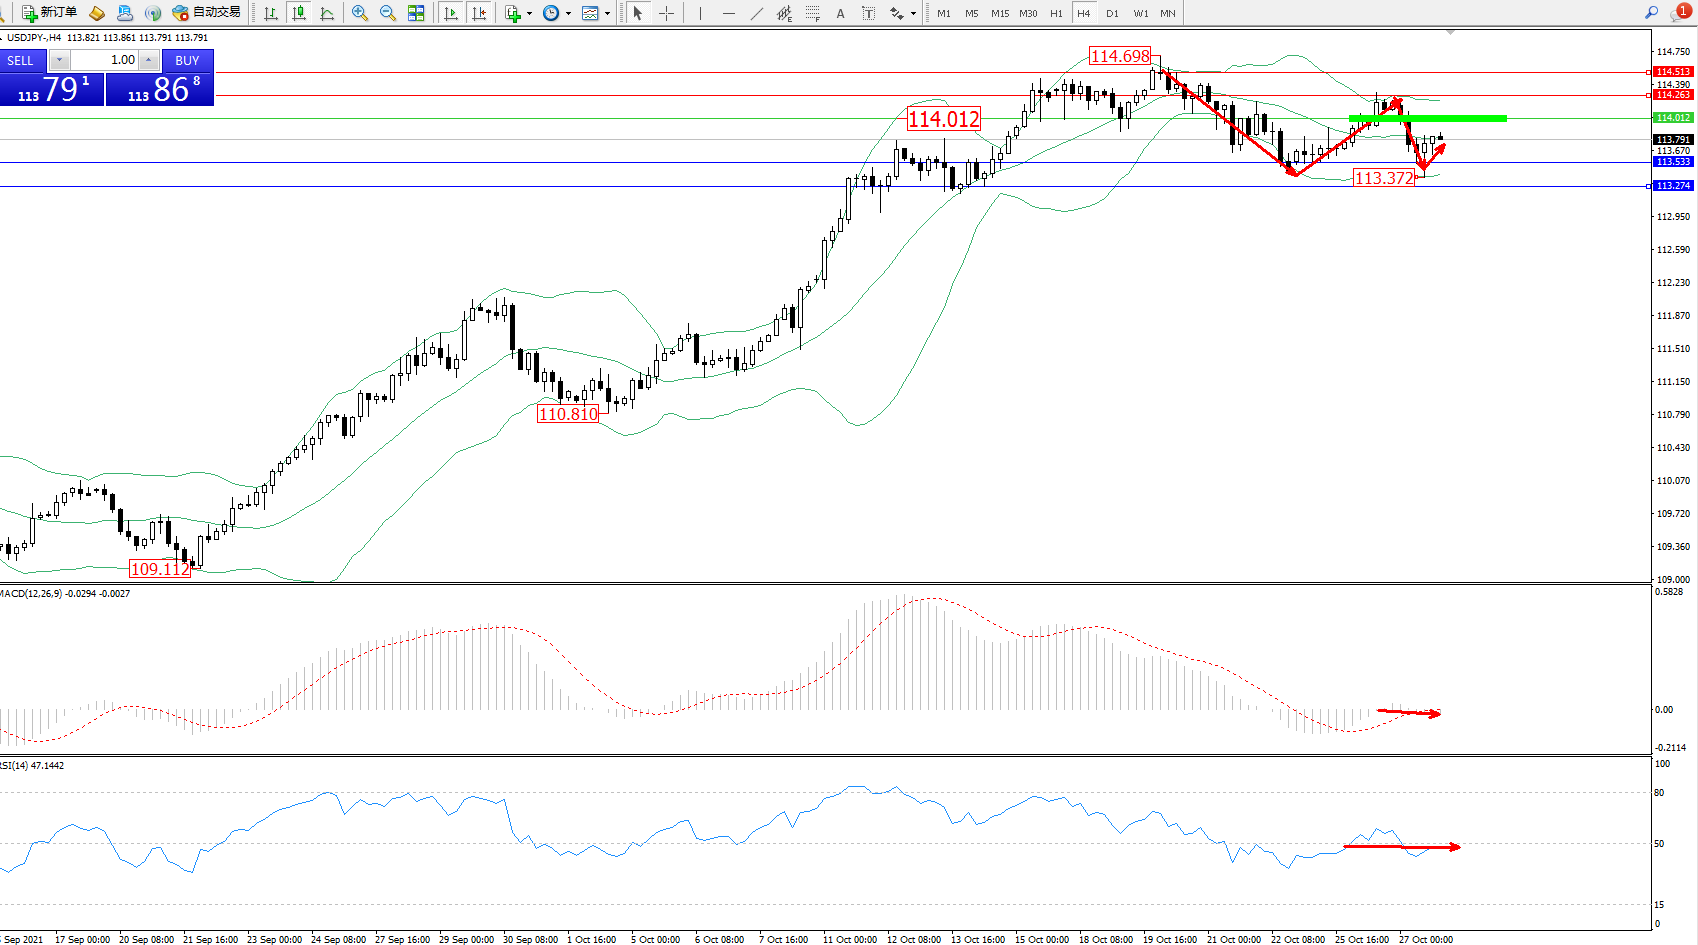The height and width of the screenshot is (945, 1698).
Task: Open the Templates dropdown arrow
Action: (x=607, y=14)
